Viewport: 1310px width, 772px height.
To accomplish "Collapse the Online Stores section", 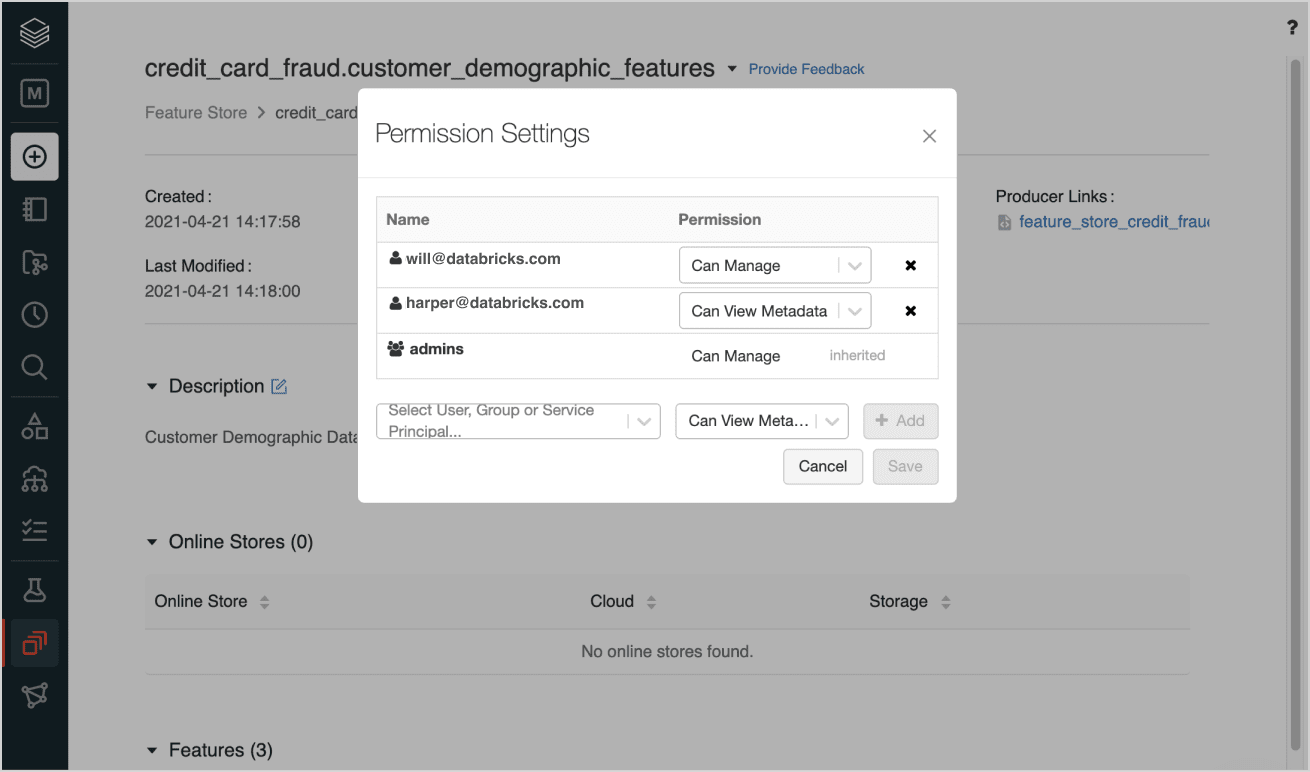I will (152, 542).
